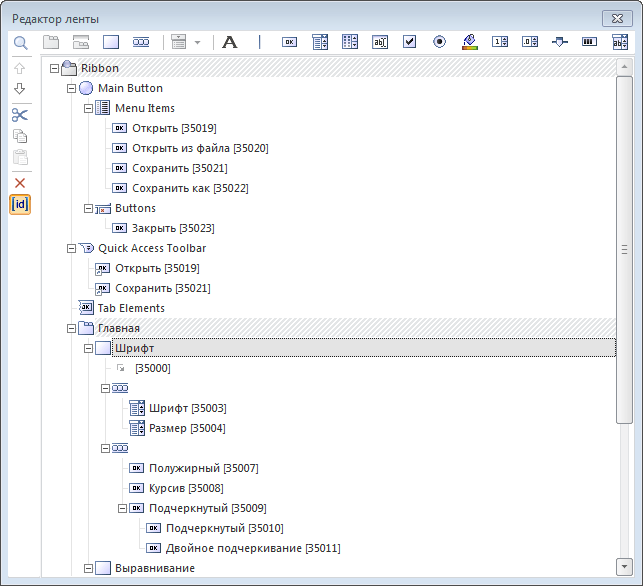Insert a color picker button element
The width and height of the screenshot is (643, 586).
469,42
